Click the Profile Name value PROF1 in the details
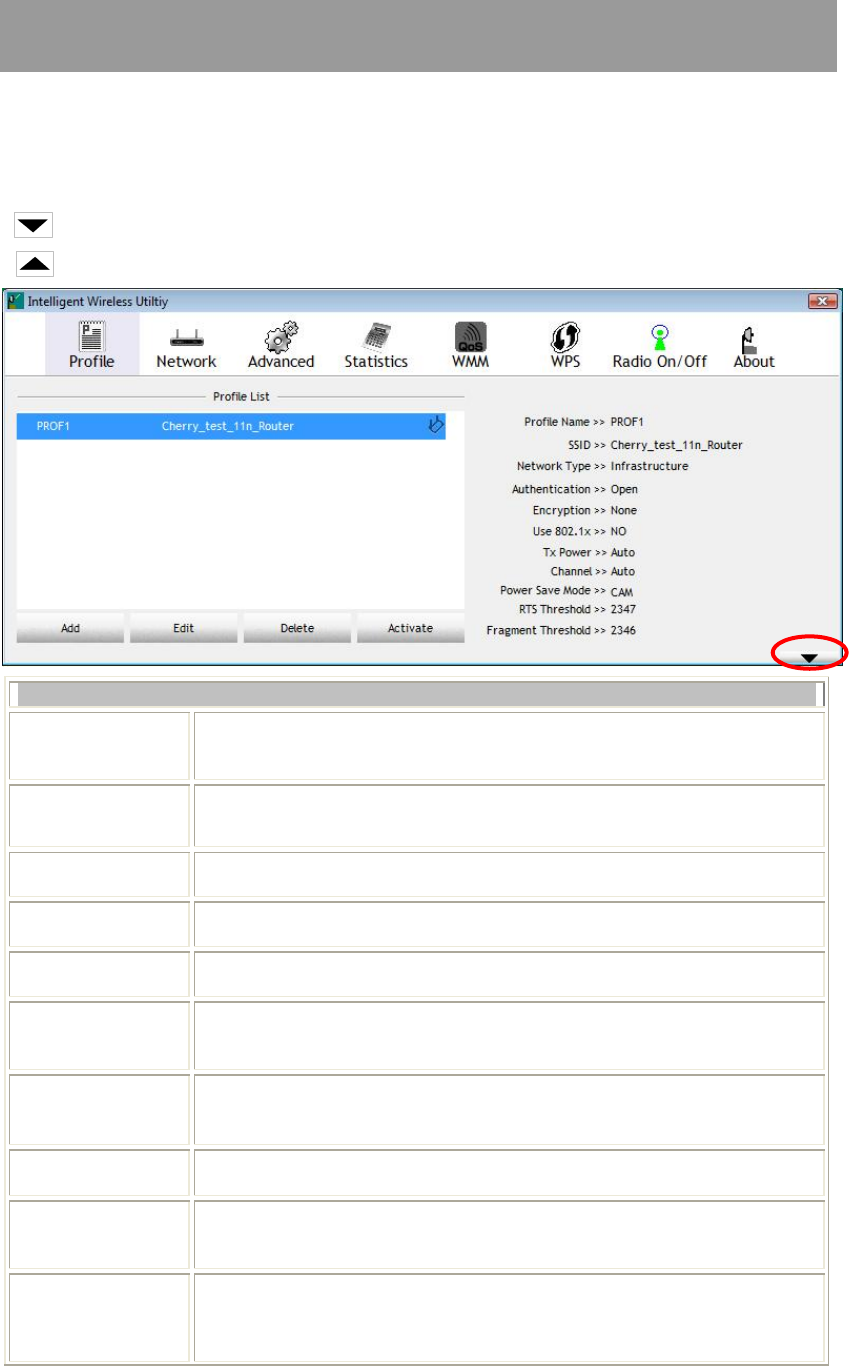Image resolution: width=849 pixels, height=1366 pixels. click(x=627, y=422)
